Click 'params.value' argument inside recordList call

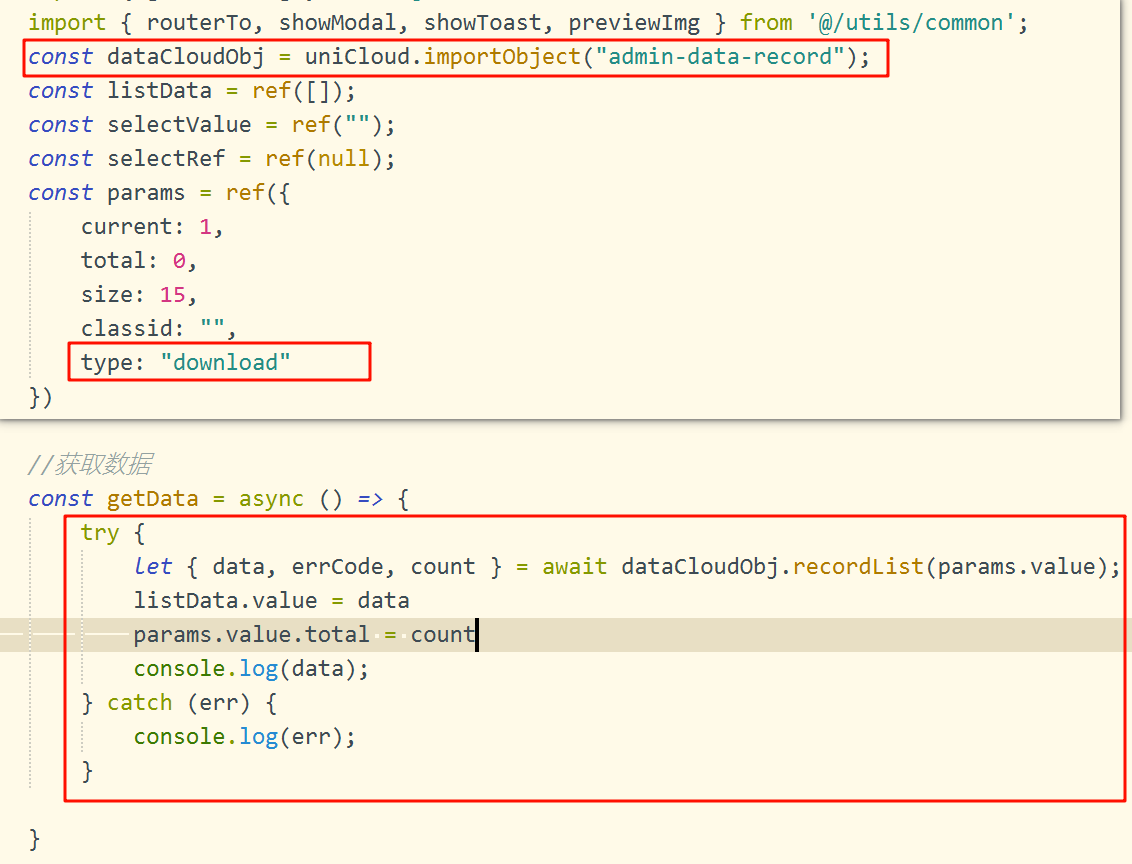1016,567
